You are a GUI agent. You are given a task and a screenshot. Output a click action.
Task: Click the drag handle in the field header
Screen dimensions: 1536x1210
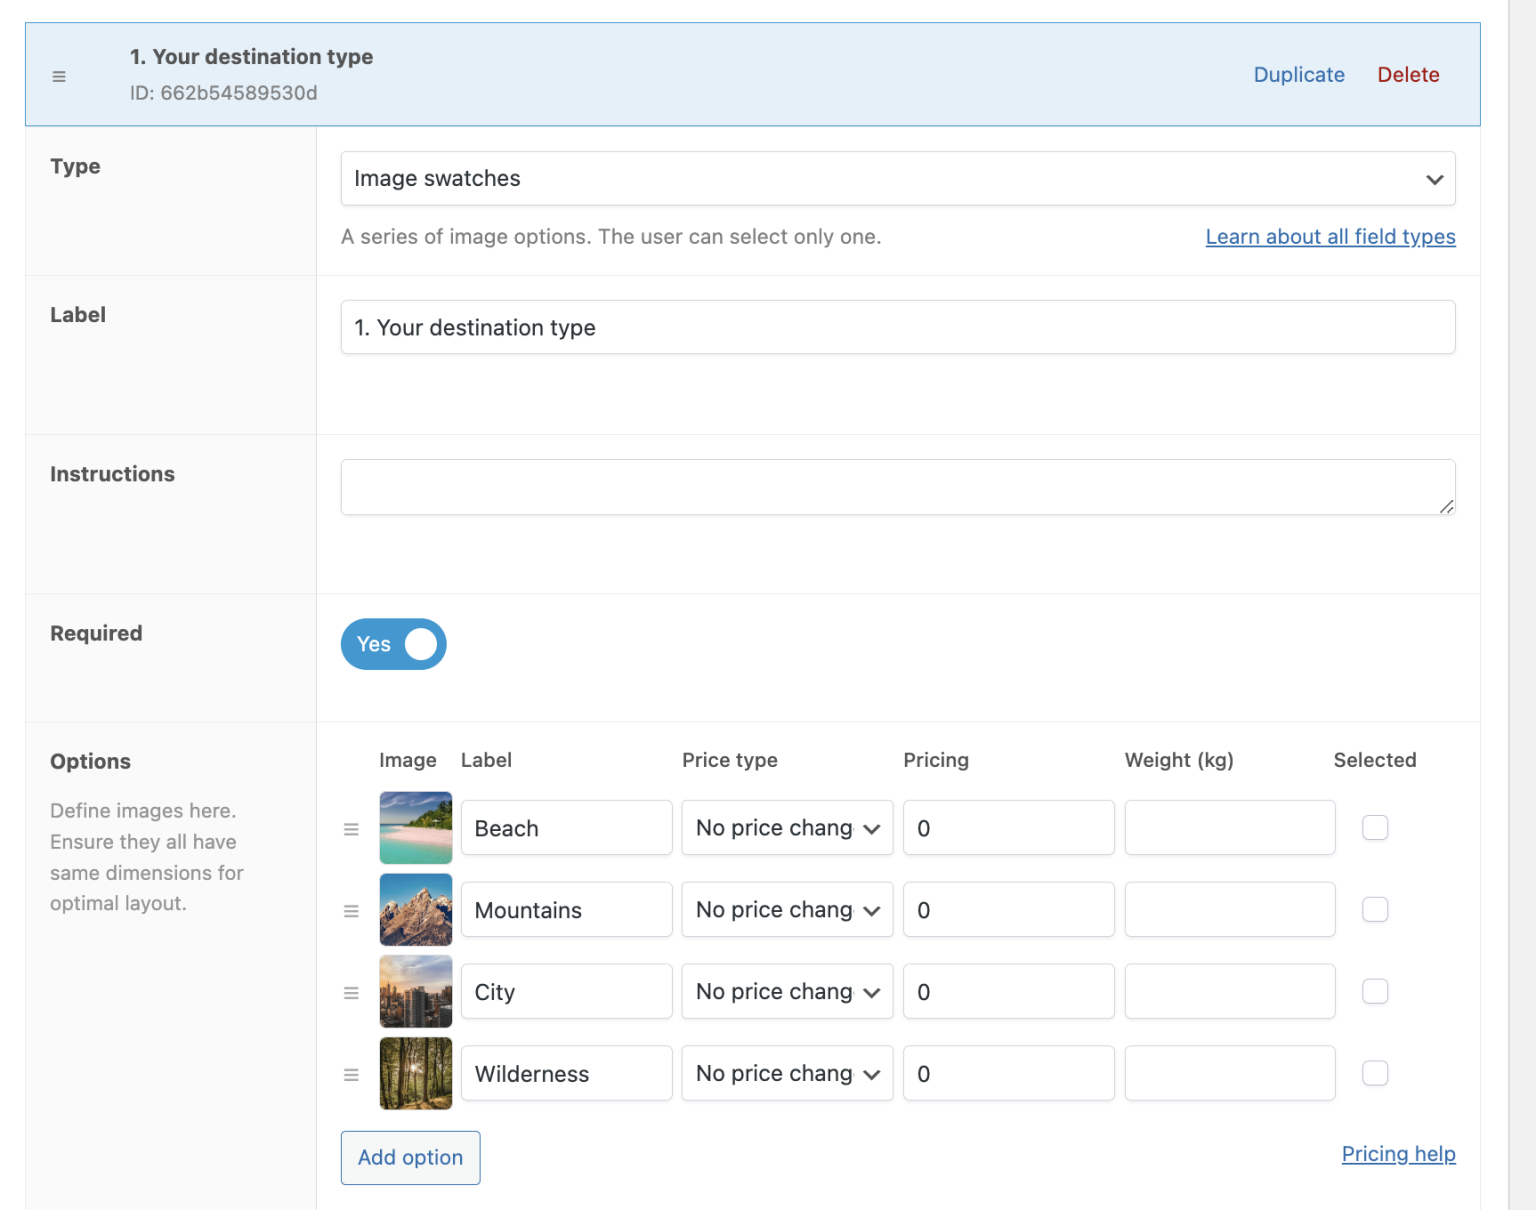(x=59, y=75)
